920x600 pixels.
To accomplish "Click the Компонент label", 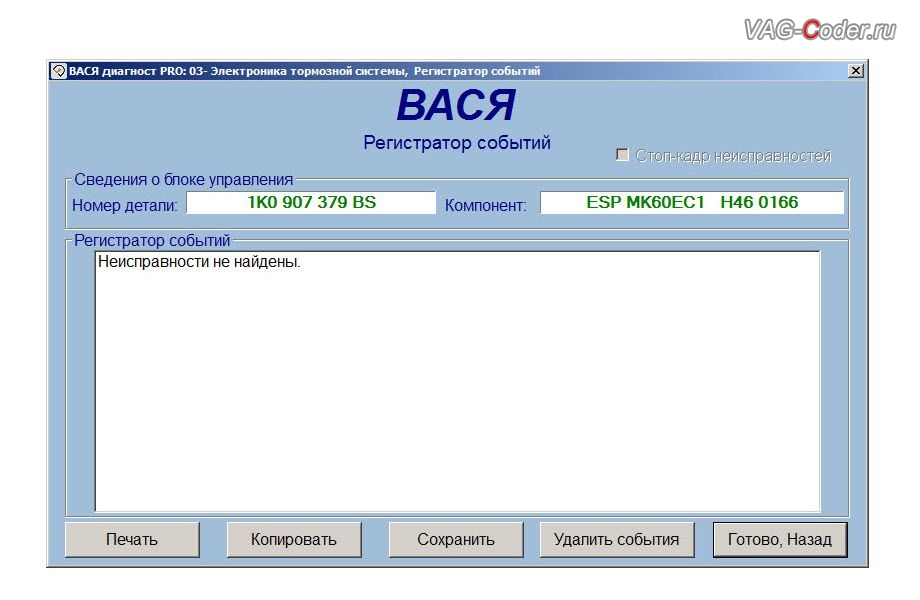I will point(485,205).
